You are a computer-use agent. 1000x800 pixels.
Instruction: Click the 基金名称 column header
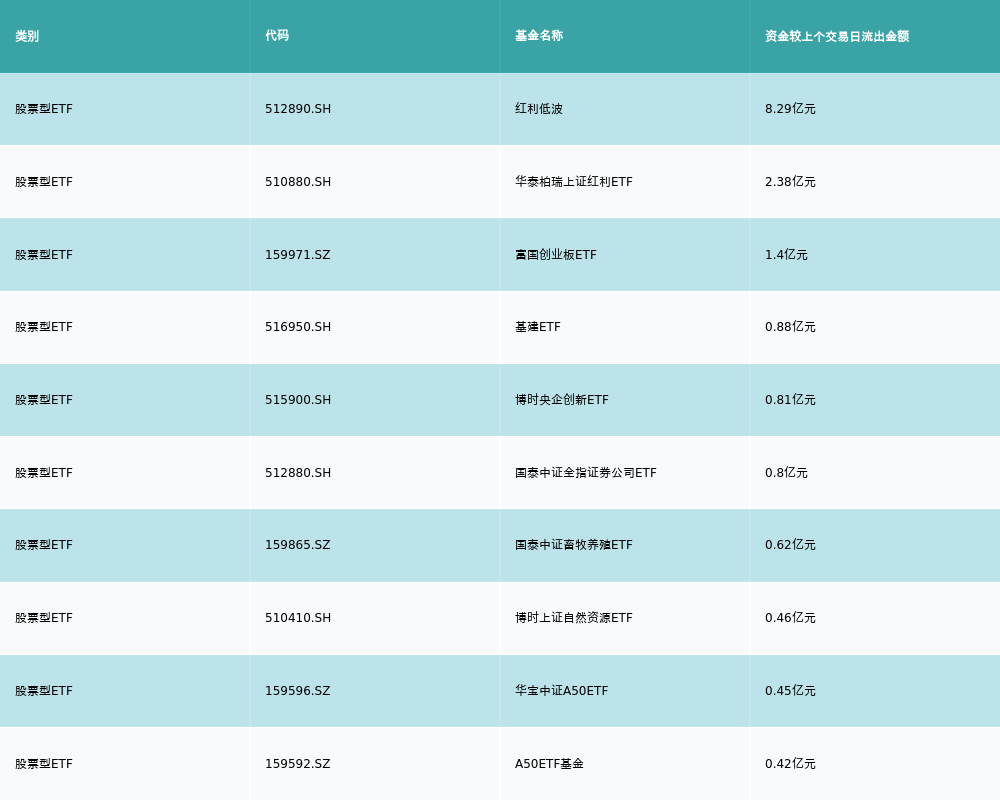point(539,36)
